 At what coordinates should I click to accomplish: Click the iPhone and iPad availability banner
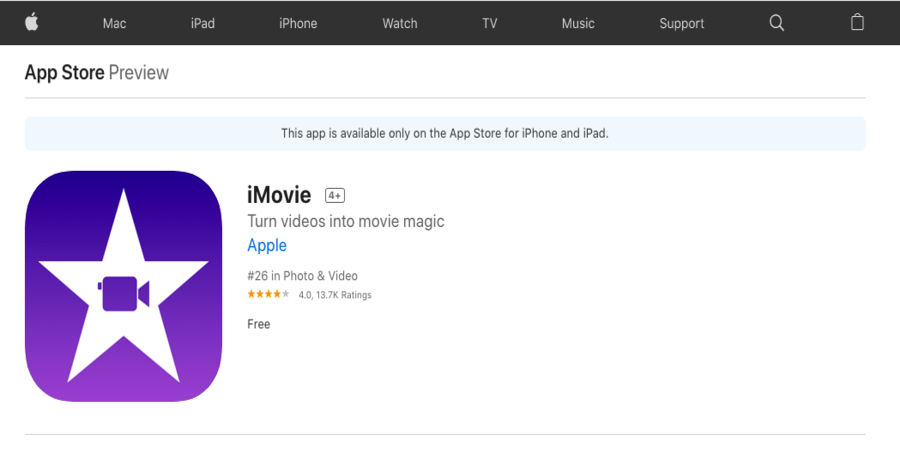[445, 134]
